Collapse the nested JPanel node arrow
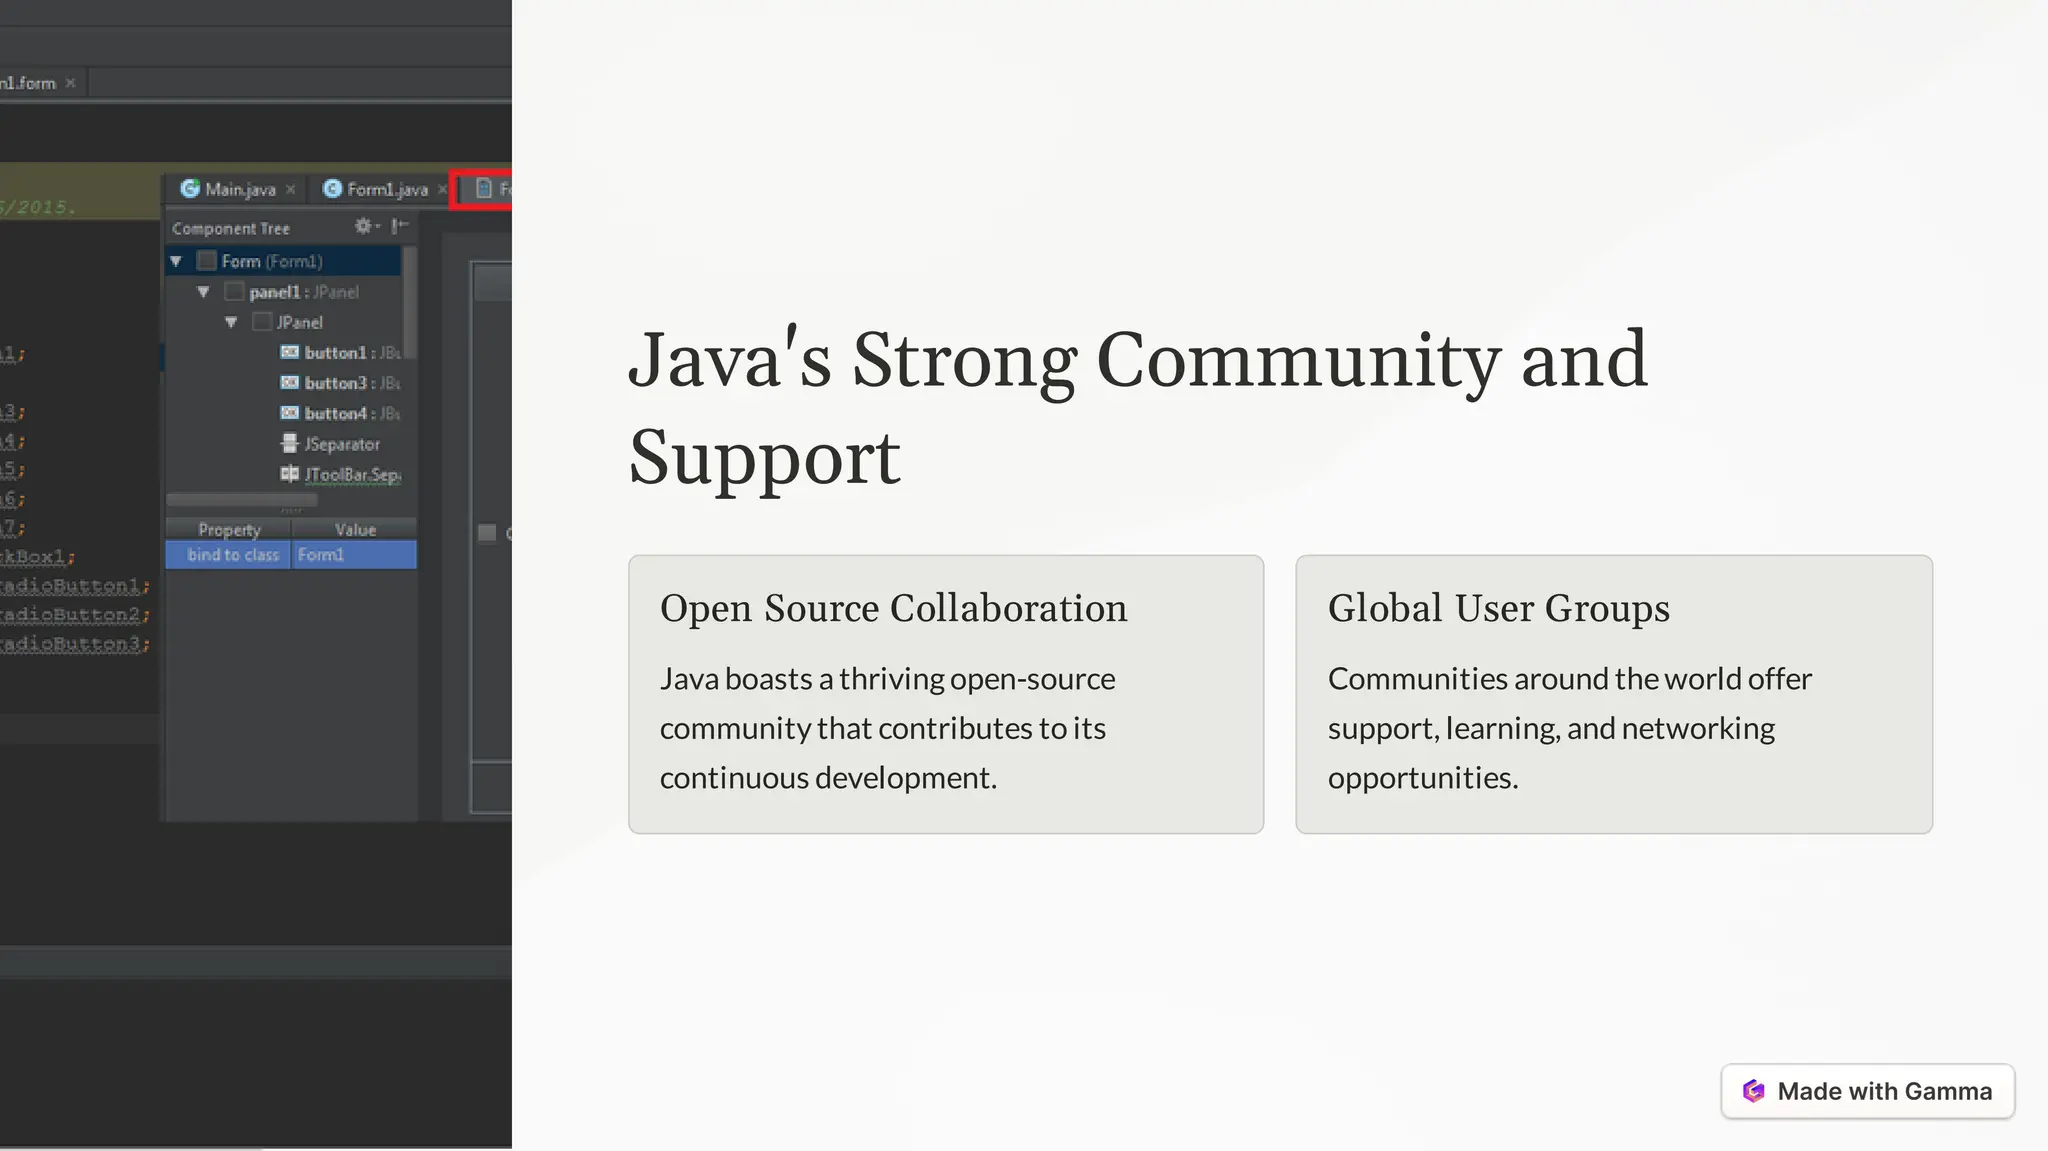This screenshot has width=2048, height=1151. click(231, 322)
